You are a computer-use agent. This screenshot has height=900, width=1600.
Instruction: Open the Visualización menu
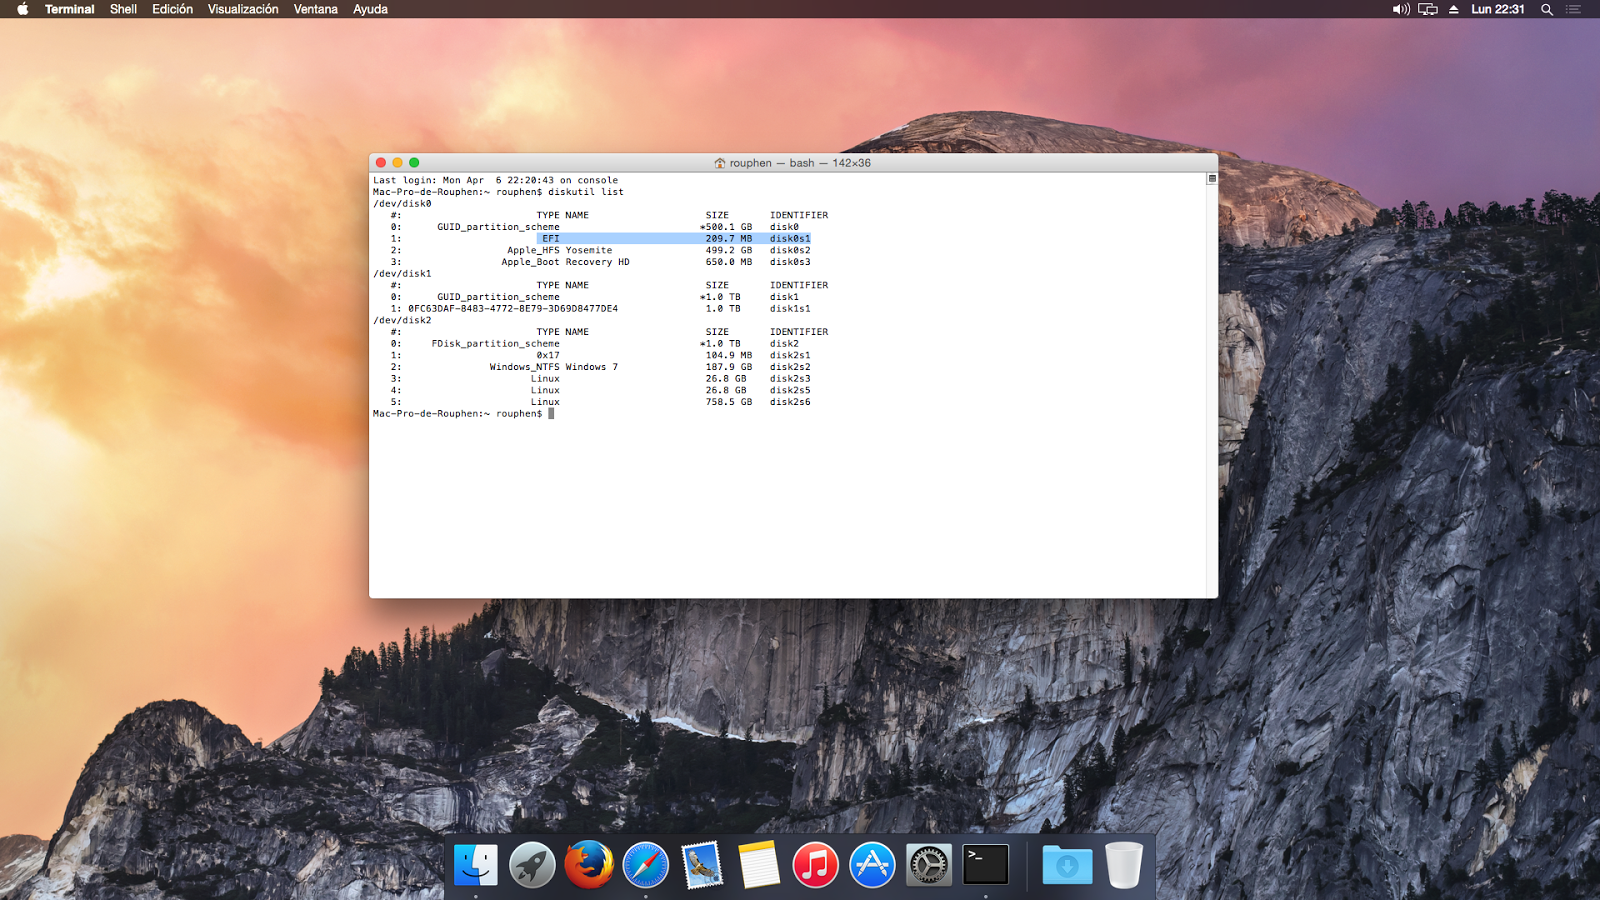tap(243, 9)
